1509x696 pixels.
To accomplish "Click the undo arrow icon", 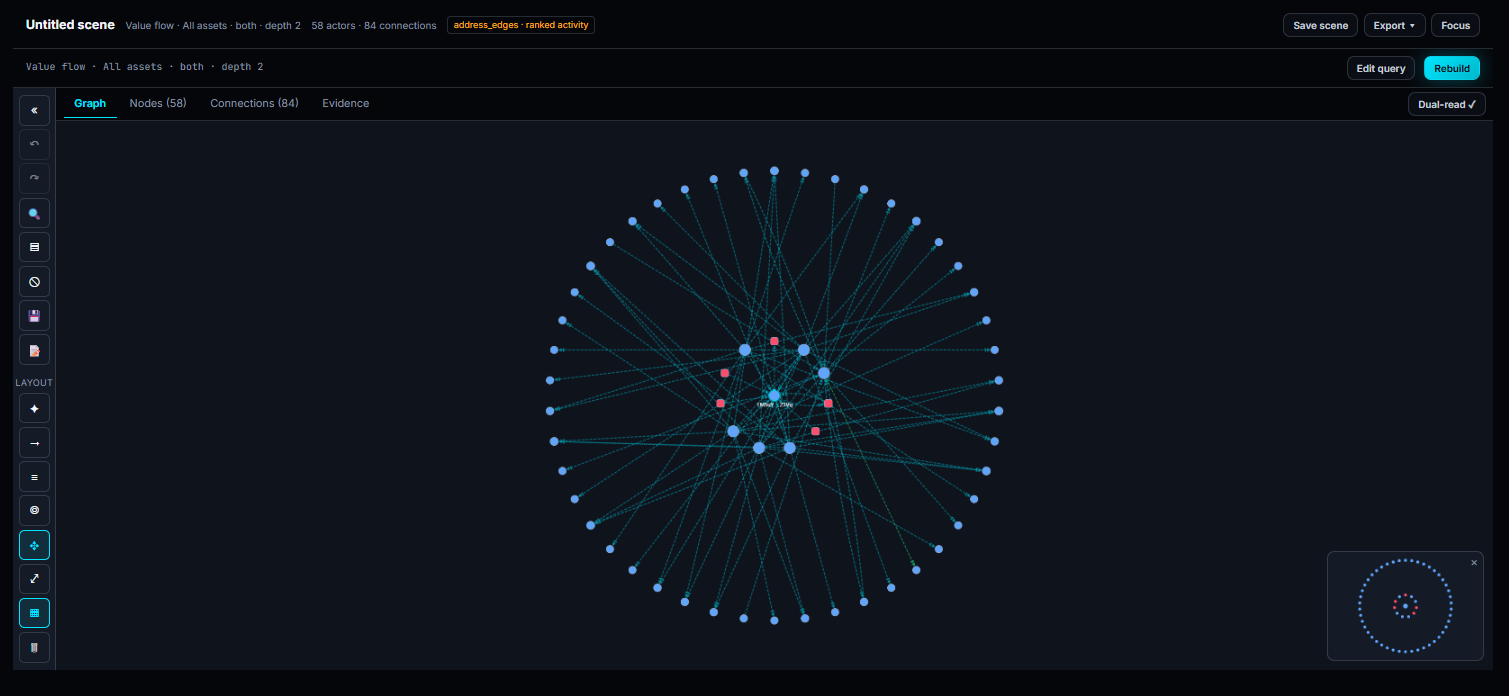I will tap(34, 145).
